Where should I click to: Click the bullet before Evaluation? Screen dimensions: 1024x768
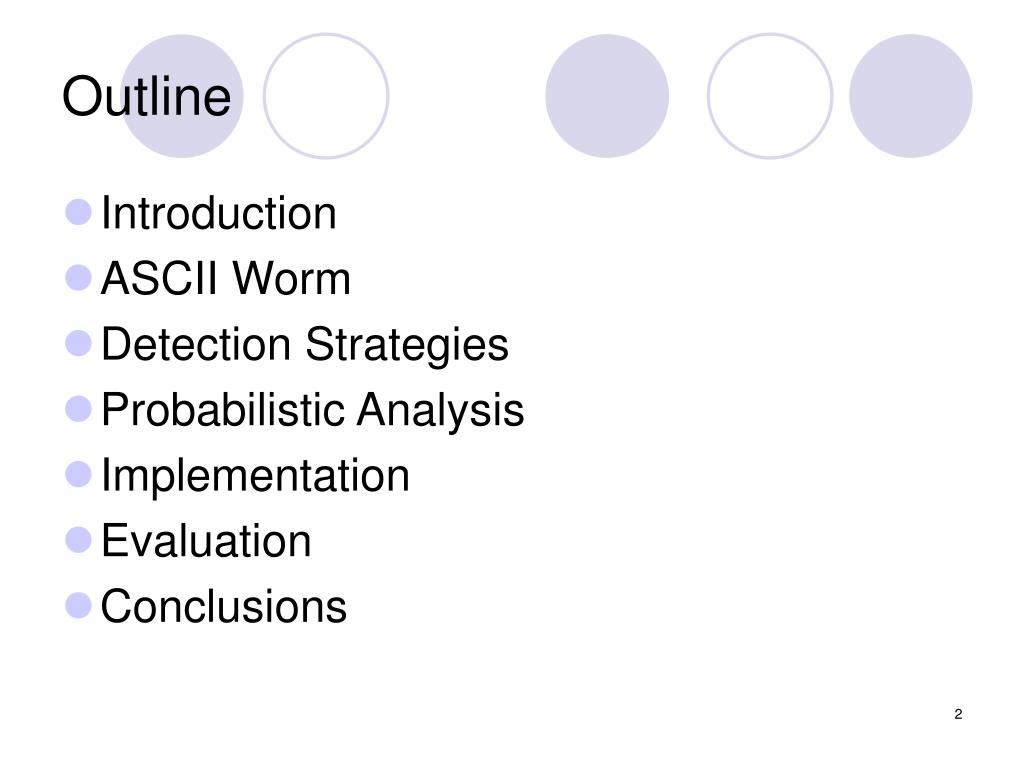click(78, 540)
